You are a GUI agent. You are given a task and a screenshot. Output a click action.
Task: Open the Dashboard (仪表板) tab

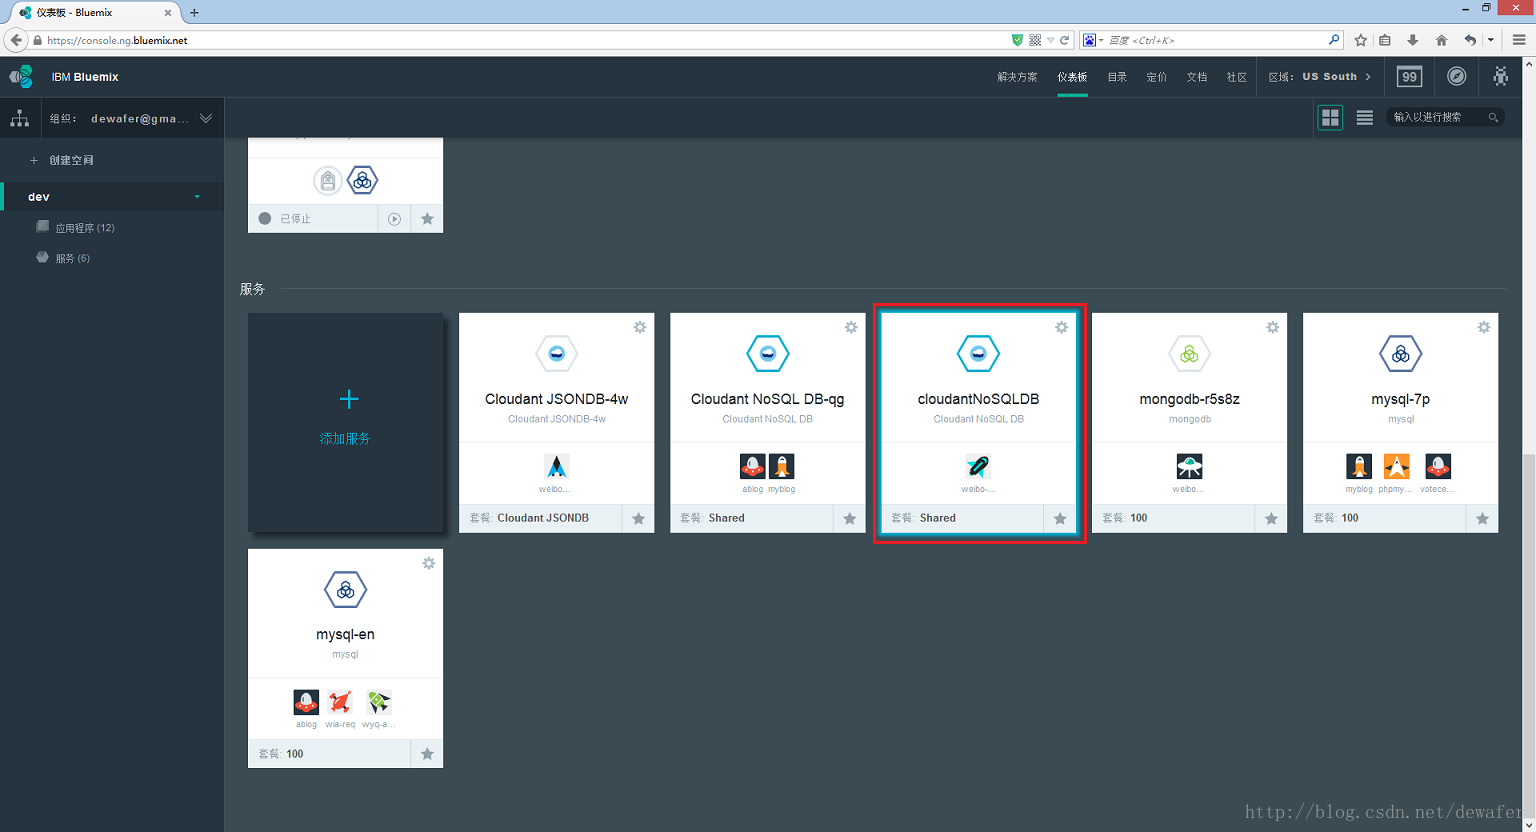pos(1072,77)
